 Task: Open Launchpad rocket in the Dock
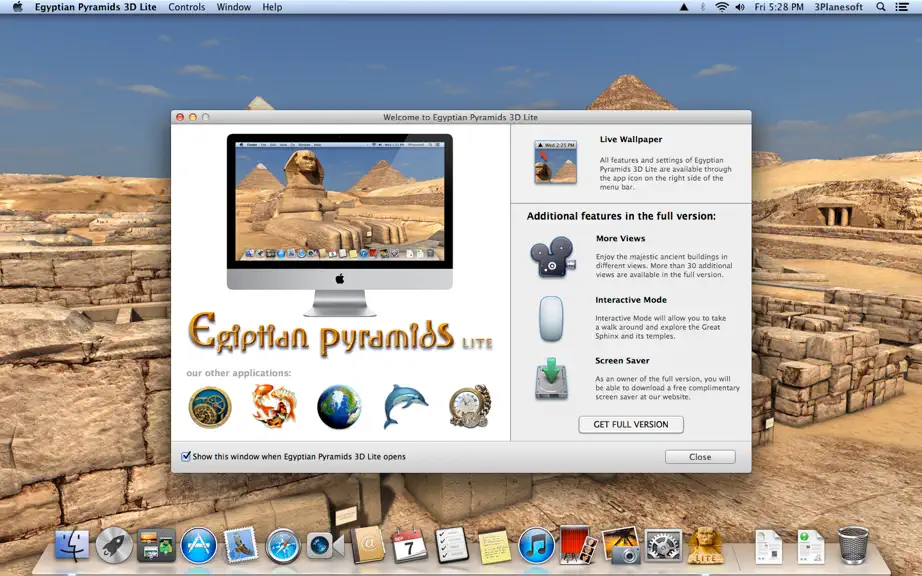(x=114, y=546)
